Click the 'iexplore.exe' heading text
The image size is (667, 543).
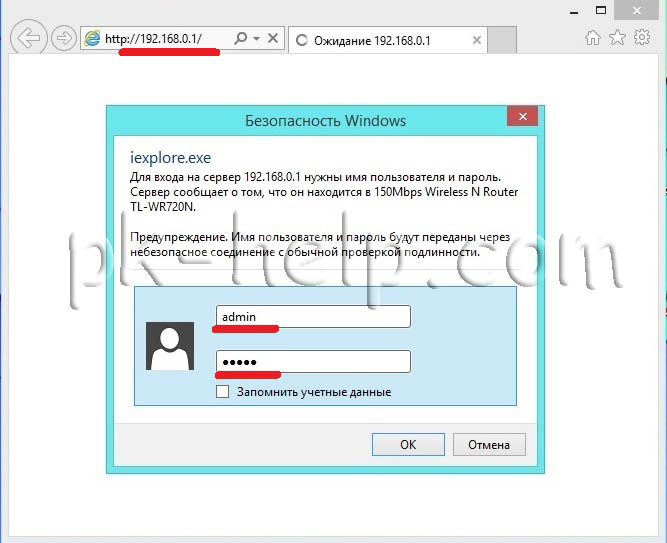click(x=170, y=158)
